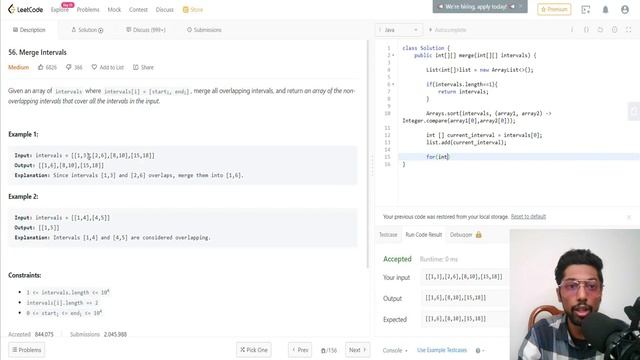The height and width of the screenshot is (360, 640).
Task: Click the Premium button
Action: pyautogui.click(x=554, y=9)
